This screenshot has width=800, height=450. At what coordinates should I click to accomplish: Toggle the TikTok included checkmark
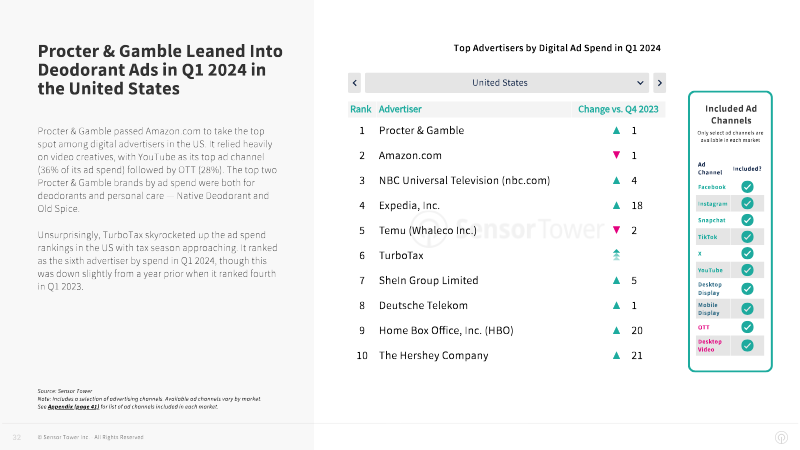(x=747, y=237)
